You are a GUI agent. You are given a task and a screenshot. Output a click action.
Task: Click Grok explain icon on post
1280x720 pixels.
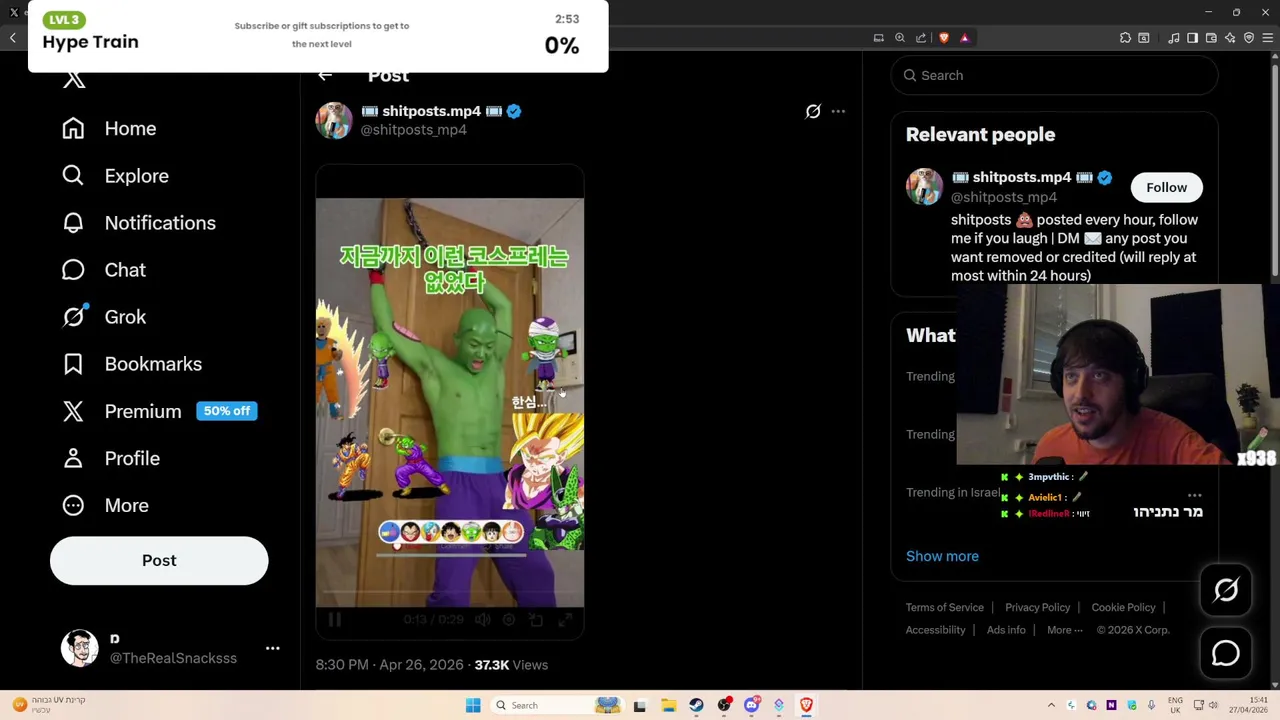tap(813, 112)
